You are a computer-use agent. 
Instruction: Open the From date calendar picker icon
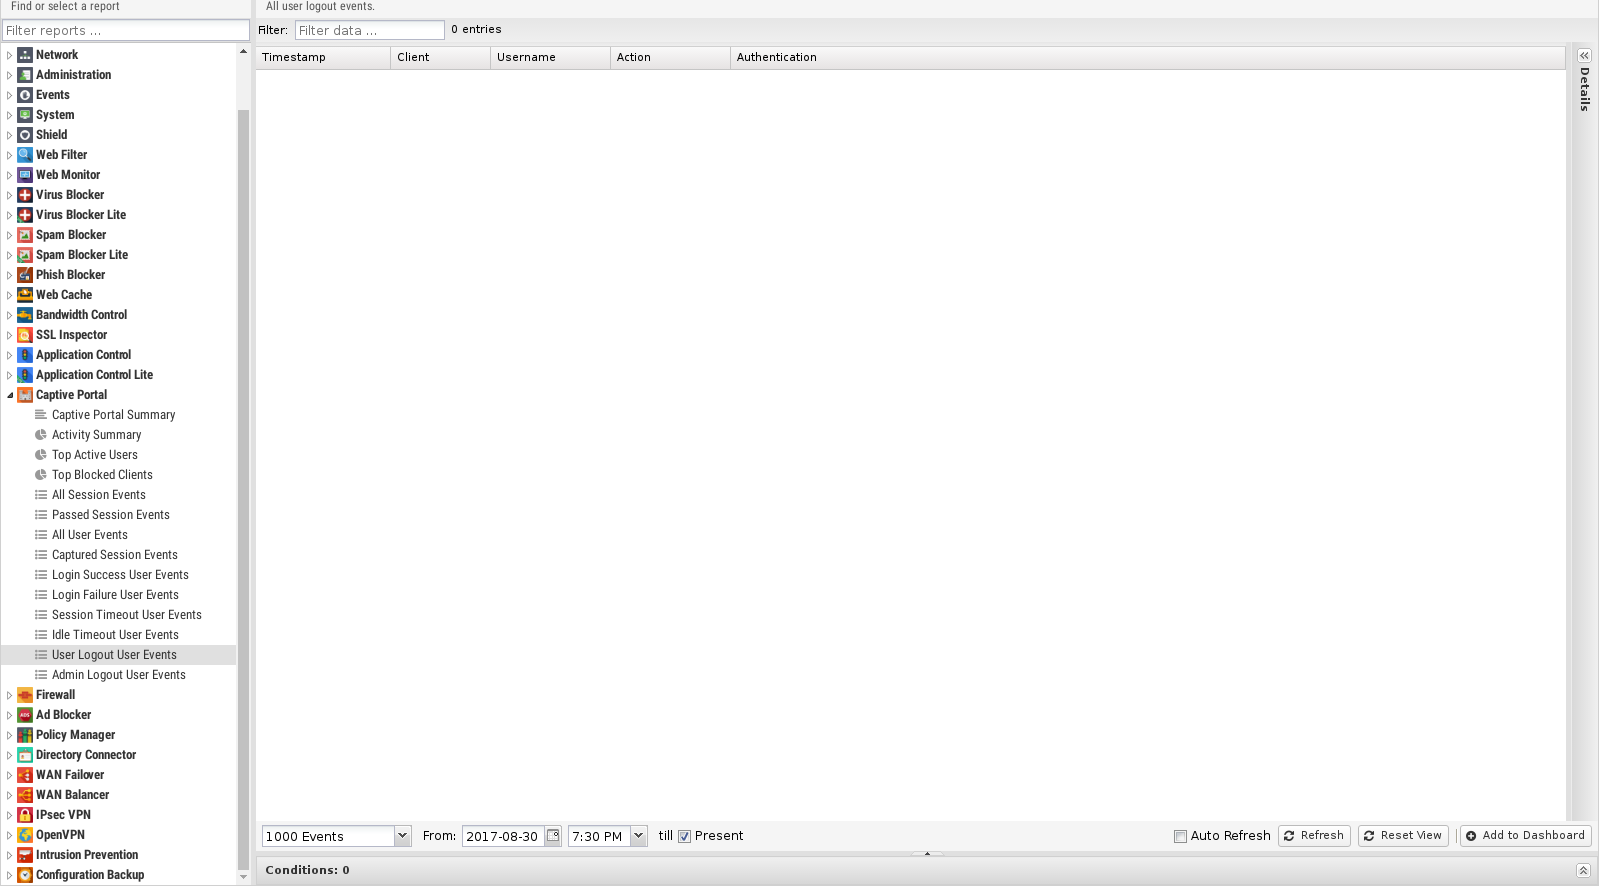tap(553, 835)
